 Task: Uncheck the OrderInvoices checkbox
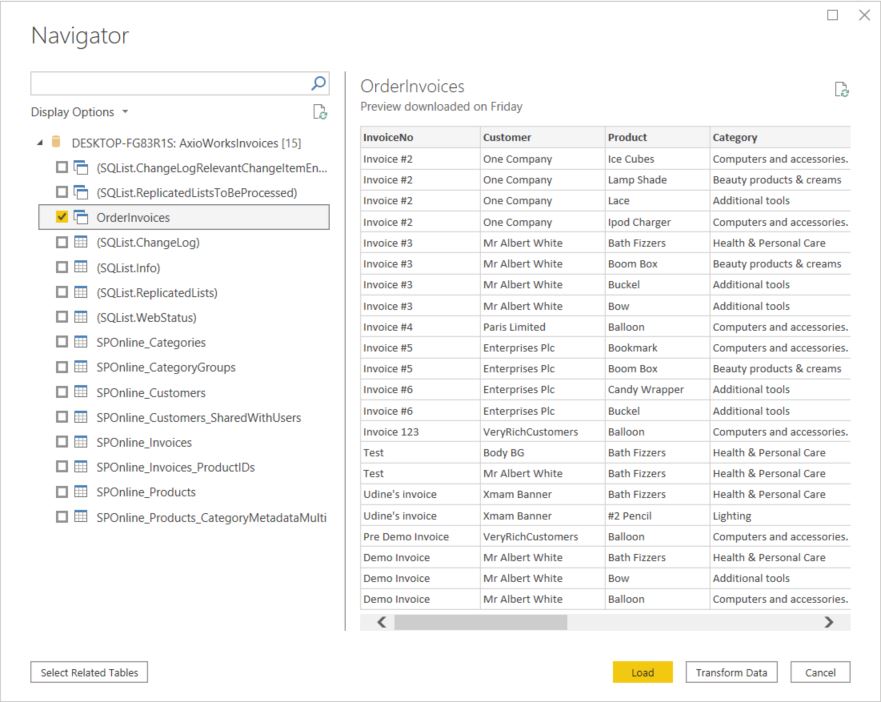tap(62, 218)
